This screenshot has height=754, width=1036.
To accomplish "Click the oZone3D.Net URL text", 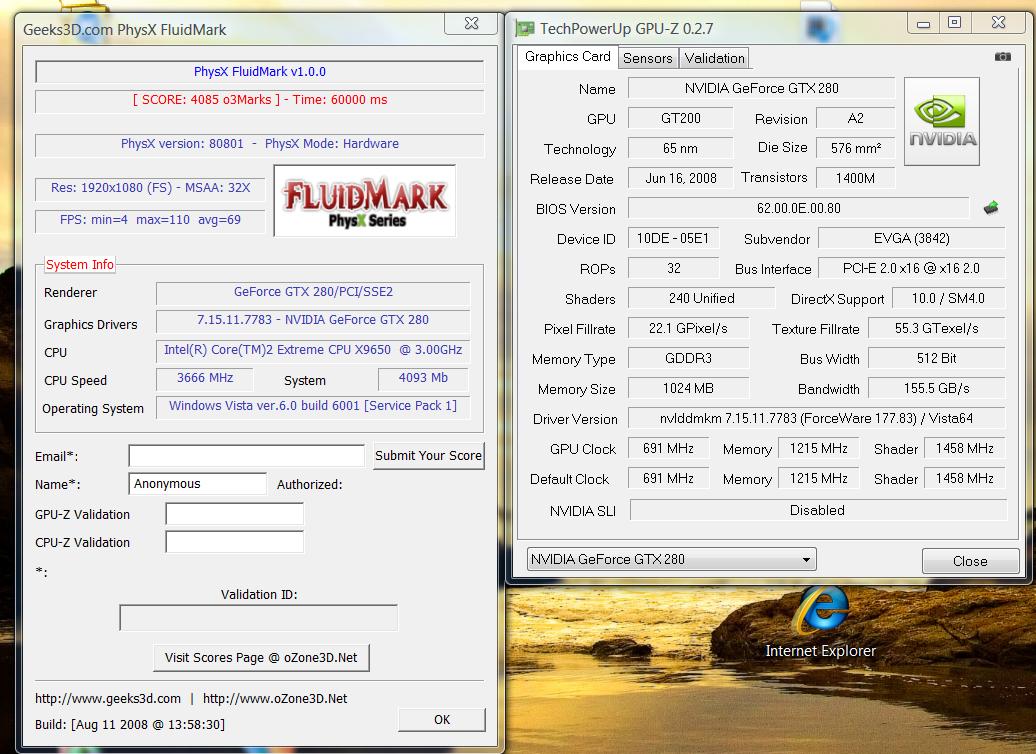I will click(275, 698).
